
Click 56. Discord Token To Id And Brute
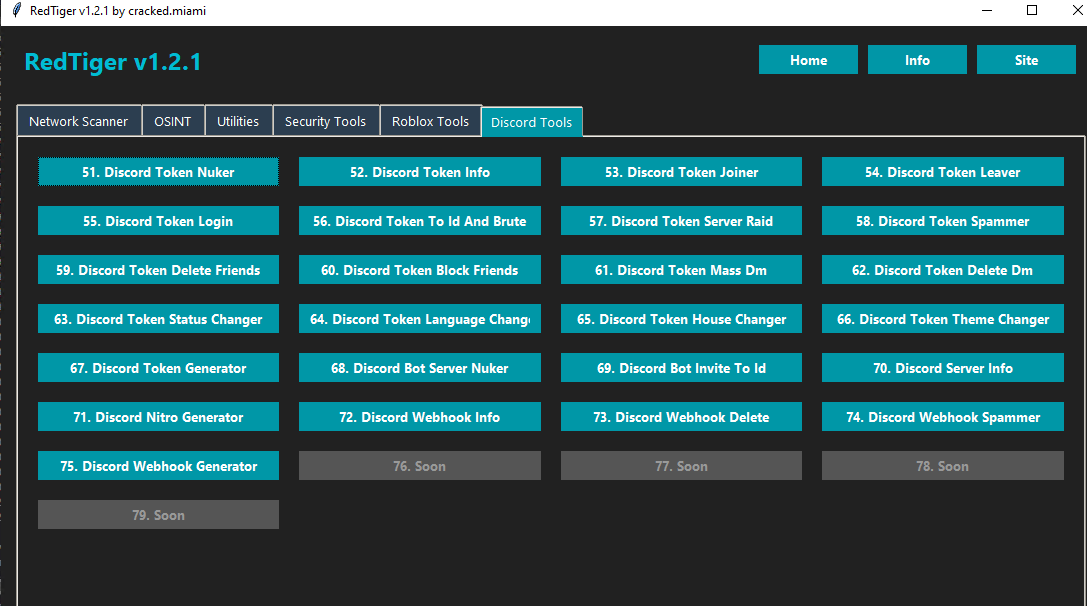pyautogui.click(x=419, y=220)
